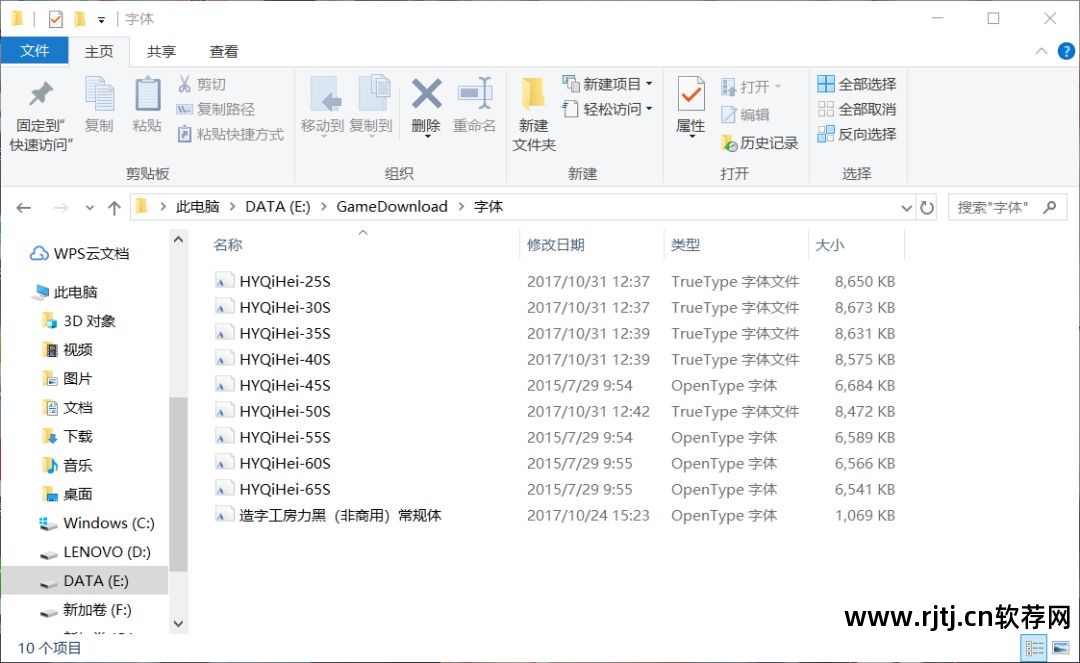The width and height of the screenshot is (1080, 663).
Task: Open History (历史记录)
Action: tap(760, 143)
